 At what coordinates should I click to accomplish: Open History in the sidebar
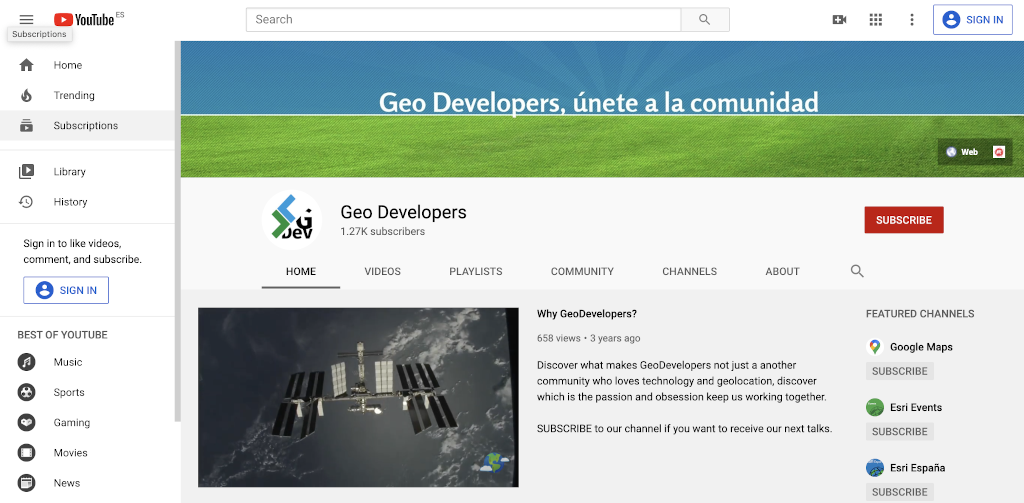88,202
